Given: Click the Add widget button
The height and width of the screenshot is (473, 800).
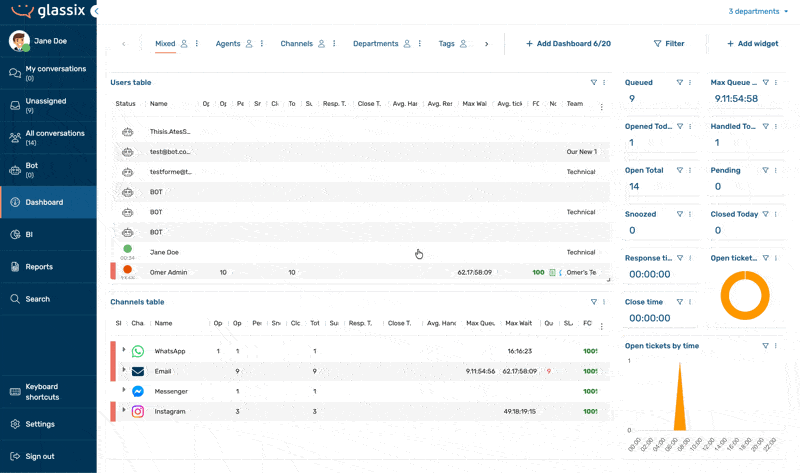Looking at the screenshot, I should pyautogui.click(x=753, y=44).
